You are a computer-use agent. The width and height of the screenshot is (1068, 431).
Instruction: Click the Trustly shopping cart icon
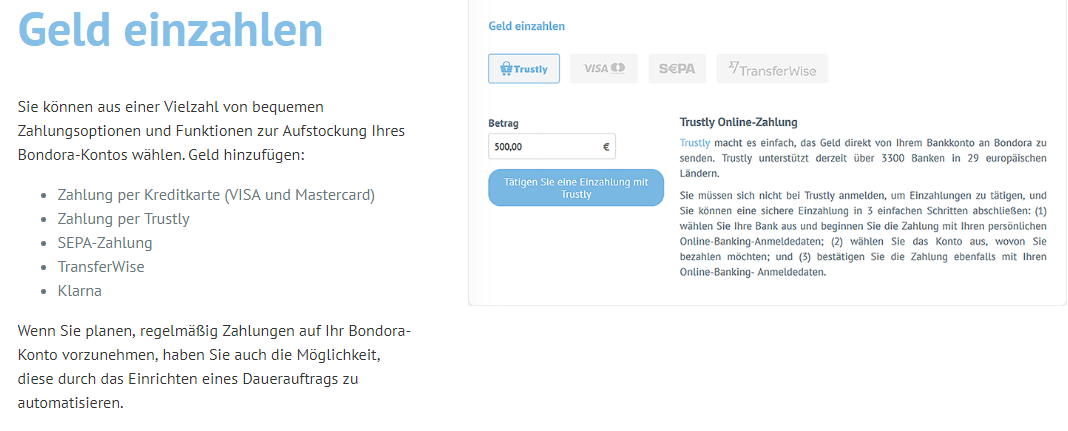(506, 69)
